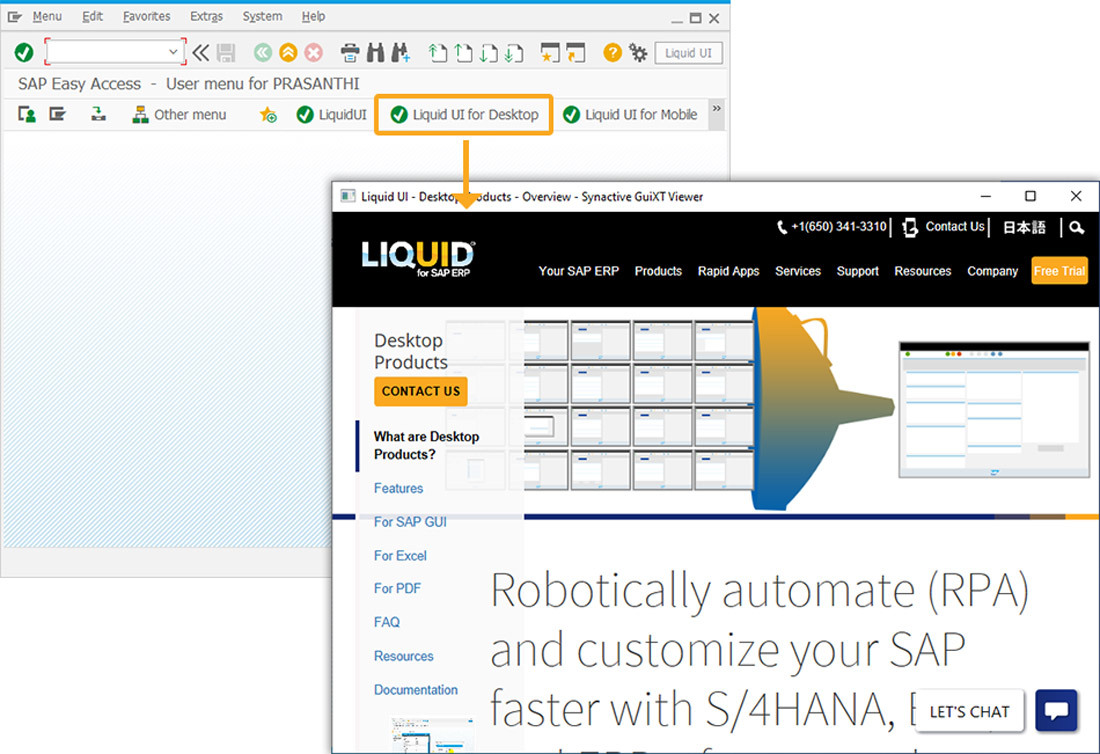Open the Menu menu in SAP
This screenshot has width=1100, height=754.
pos(47,16)
